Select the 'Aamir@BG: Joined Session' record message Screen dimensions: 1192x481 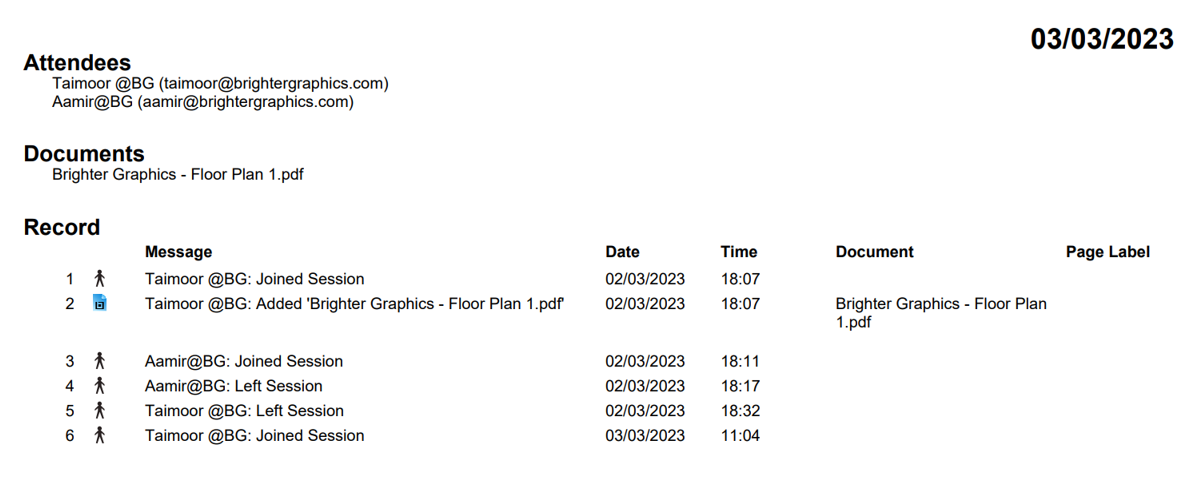click(x=243, y=361)
